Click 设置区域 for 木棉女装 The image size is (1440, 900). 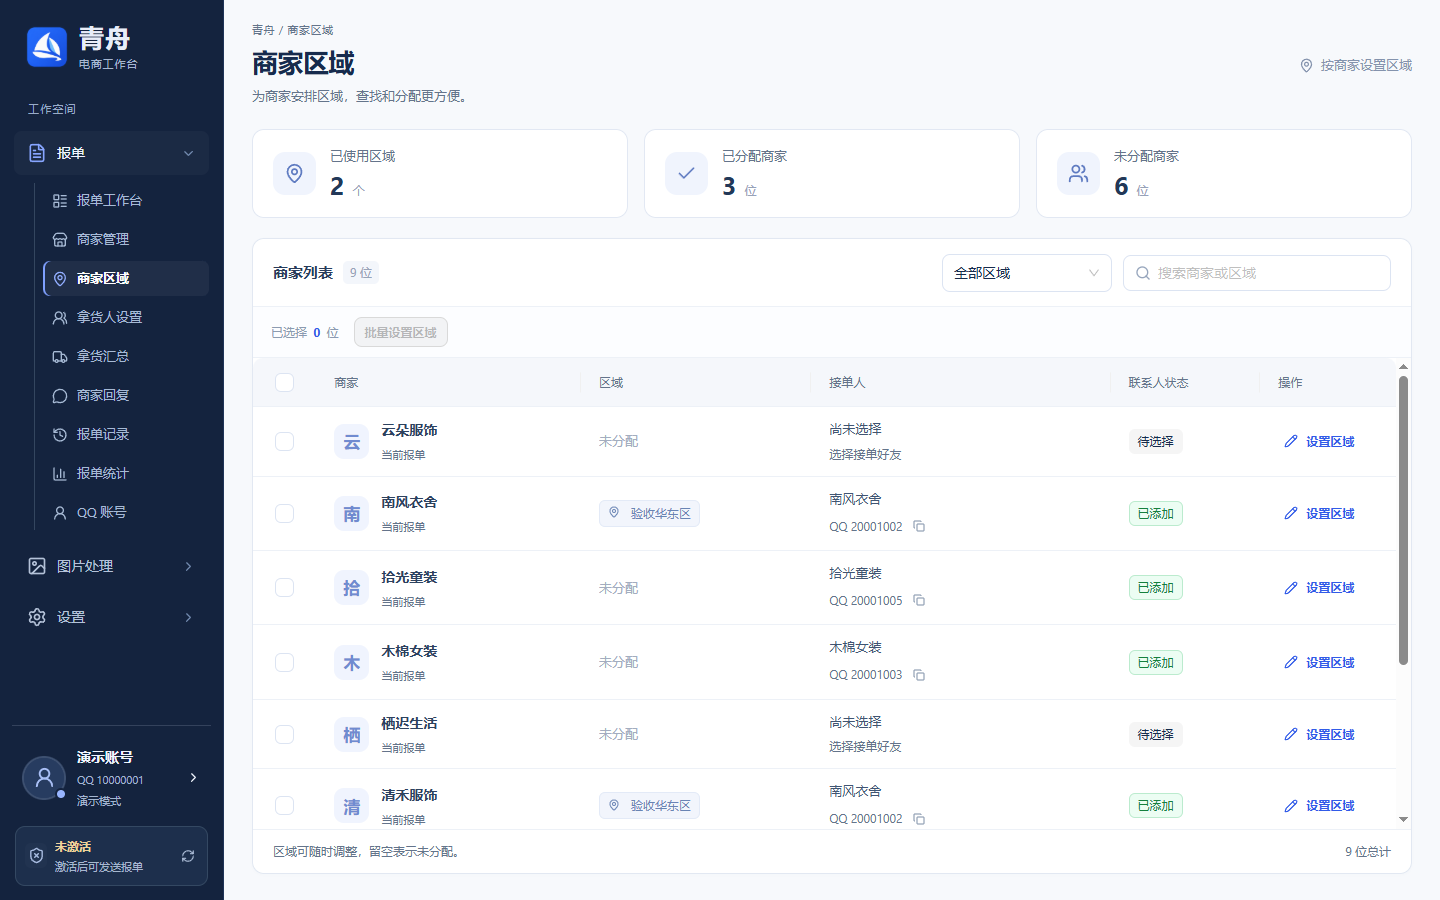(x=1319, y=663)
